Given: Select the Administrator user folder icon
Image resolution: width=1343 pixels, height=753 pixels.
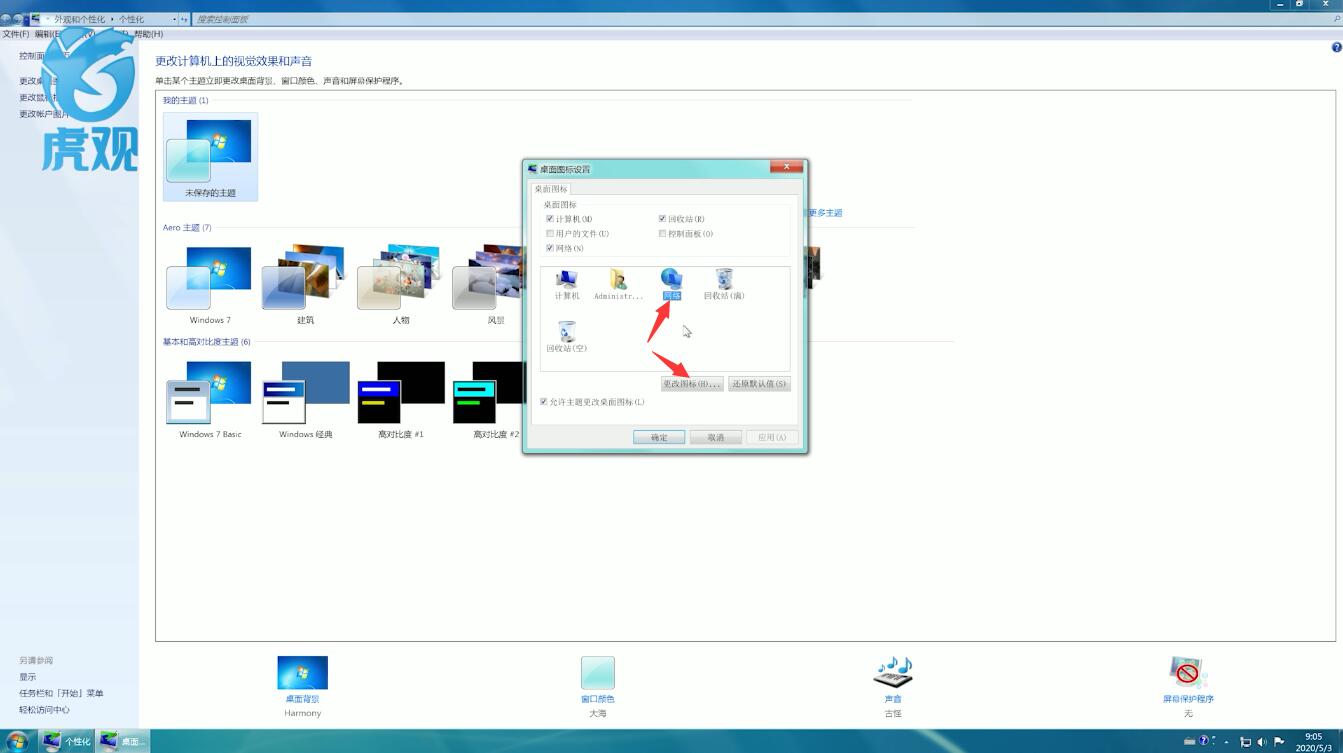Looking at the screenshot, I should pos(618,284).
